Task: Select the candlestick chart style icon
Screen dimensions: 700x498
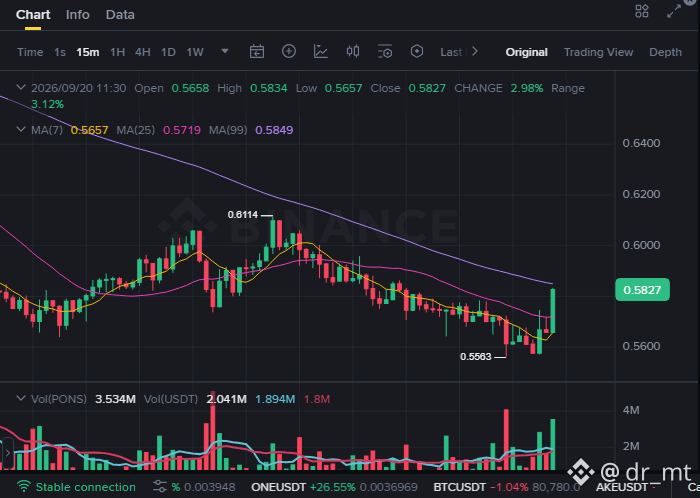Action: pos(353,51)
